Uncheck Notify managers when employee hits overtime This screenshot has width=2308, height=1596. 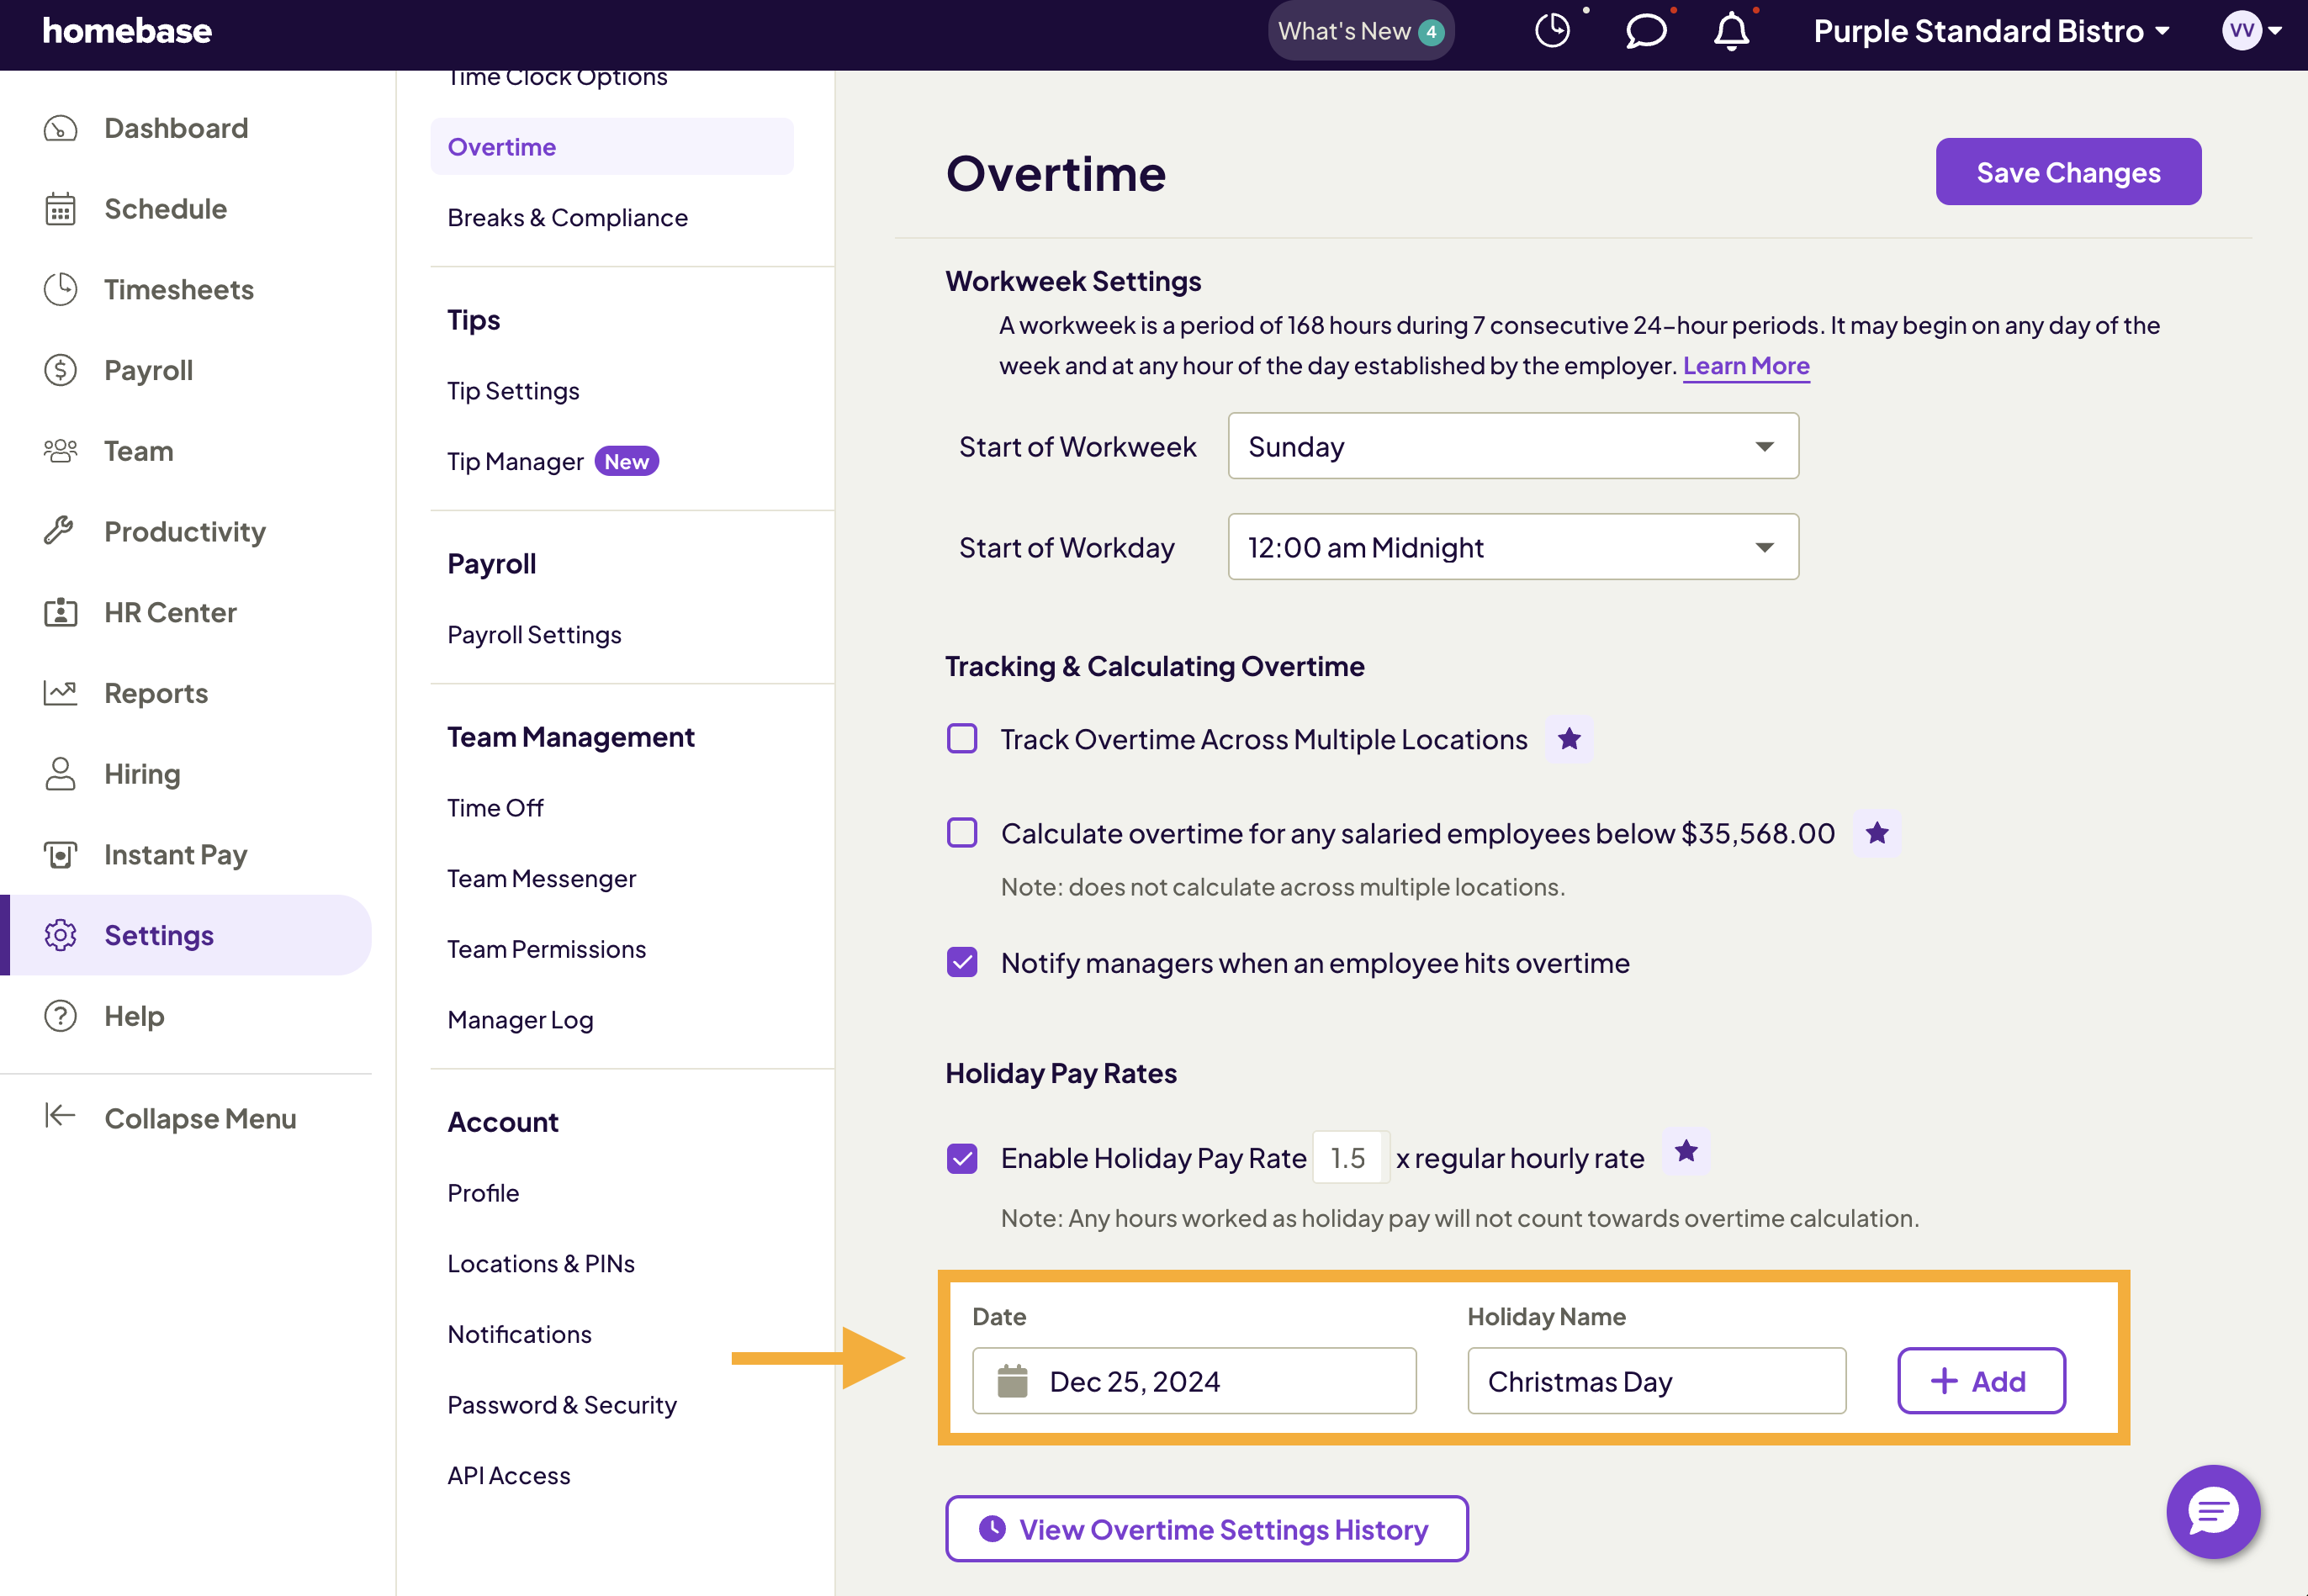(x=962, y=962)
